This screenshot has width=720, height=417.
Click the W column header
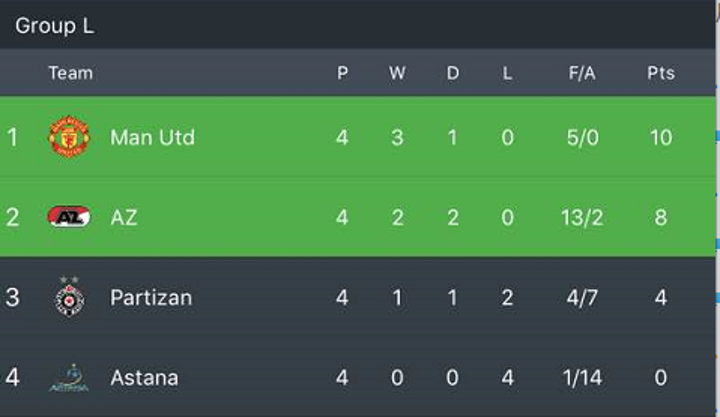tap(397, 73)
